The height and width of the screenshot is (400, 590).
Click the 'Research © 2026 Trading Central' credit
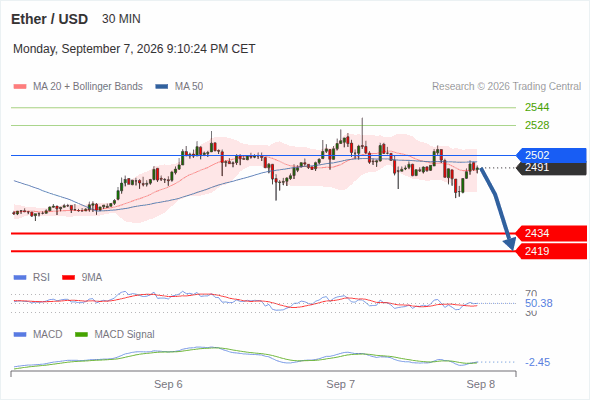click(506, 87)
